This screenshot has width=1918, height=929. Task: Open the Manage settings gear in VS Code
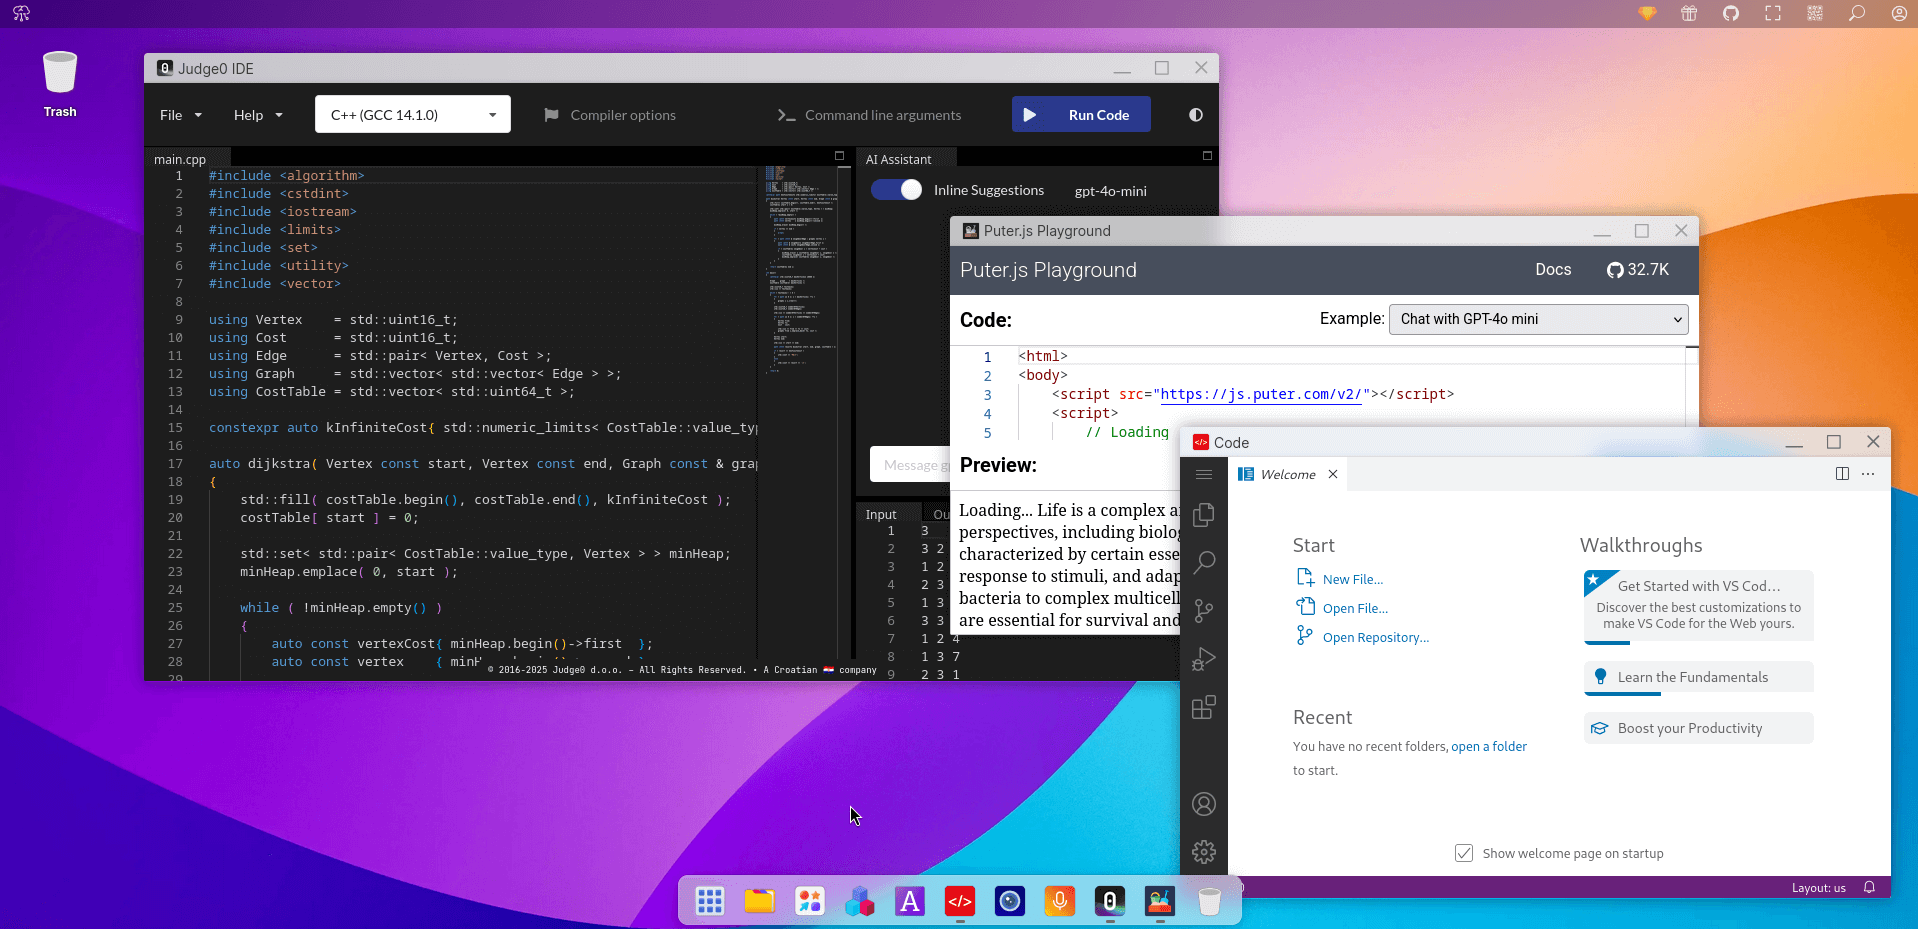[x=1204, y=852]
